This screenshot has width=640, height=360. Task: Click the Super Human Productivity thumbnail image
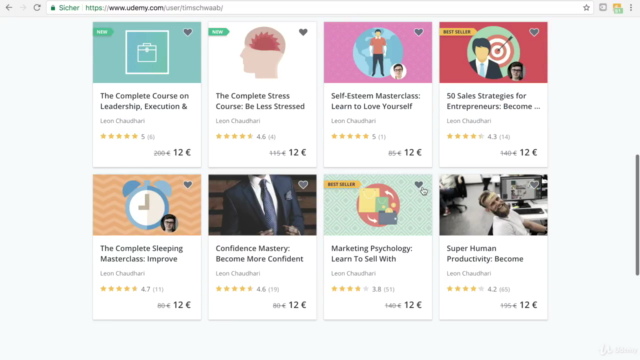493,205
